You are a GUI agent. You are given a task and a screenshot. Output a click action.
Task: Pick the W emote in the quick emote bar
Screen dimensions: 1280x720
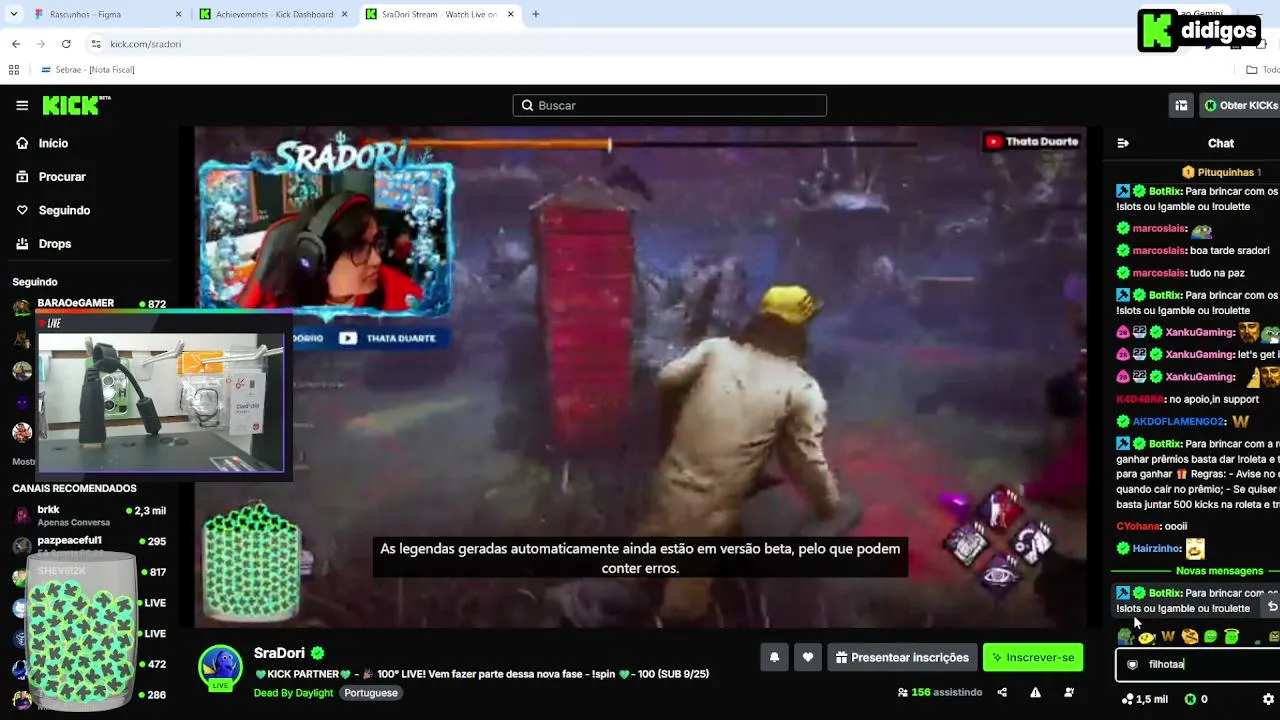pyautogui.click(x=1168, y=636)
